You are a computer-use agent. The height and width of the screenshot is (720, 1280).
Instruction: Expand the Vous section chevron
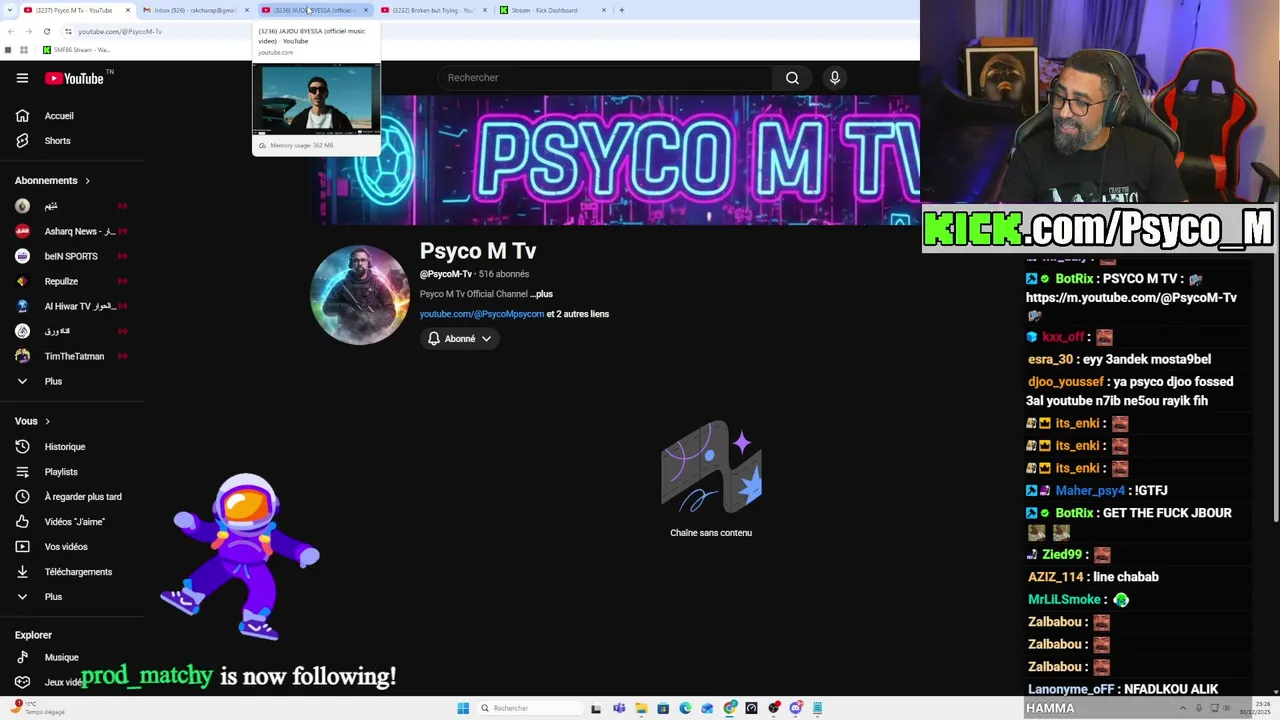pyautogui.click(x=47, y=422)
